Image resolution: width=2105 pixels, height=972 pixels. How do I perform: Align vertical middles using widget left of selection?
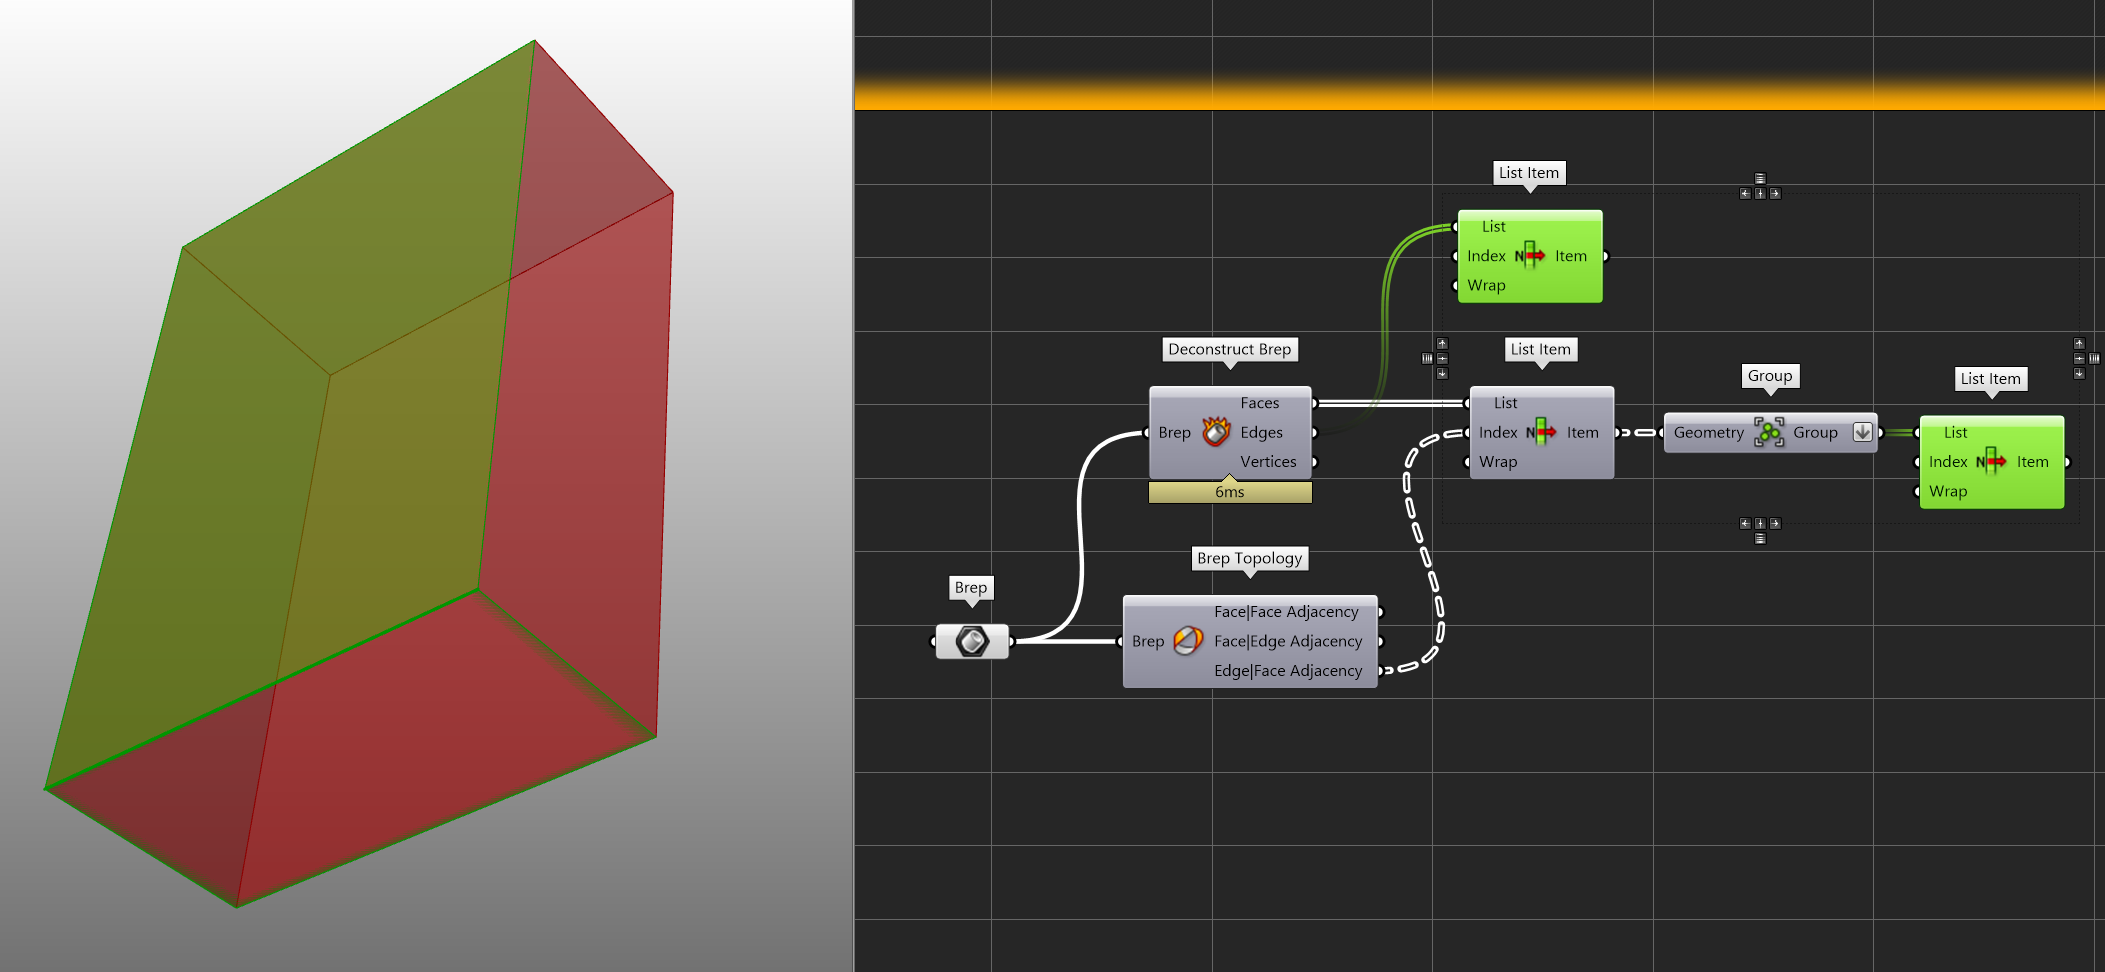point(1442,358)
